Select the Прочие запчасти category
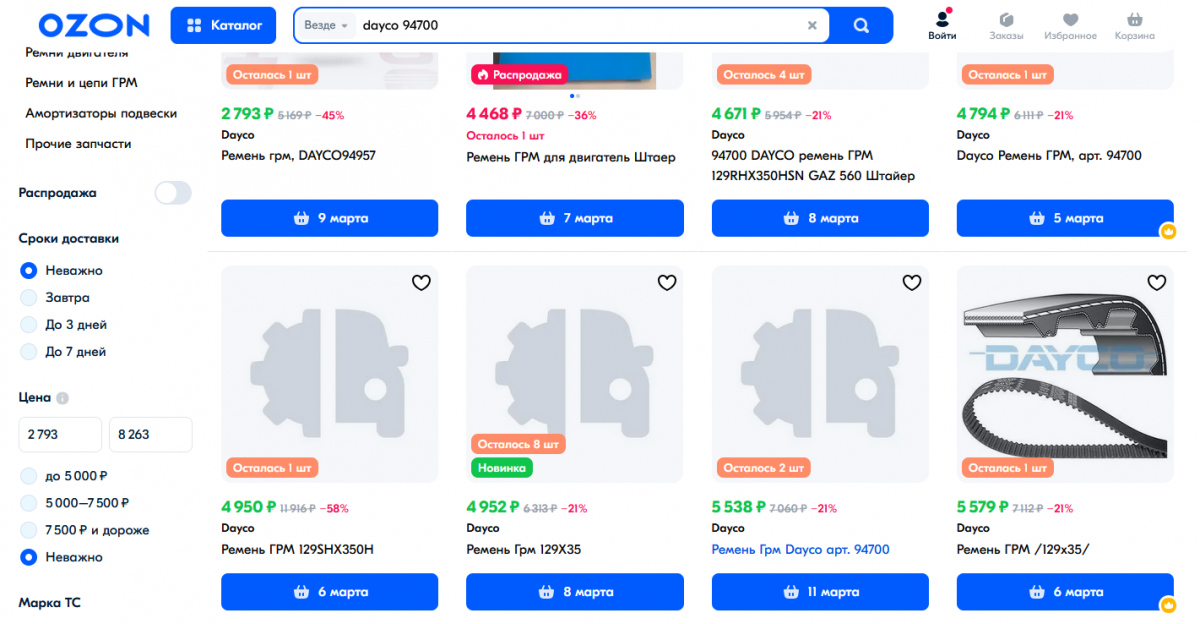 78,143
